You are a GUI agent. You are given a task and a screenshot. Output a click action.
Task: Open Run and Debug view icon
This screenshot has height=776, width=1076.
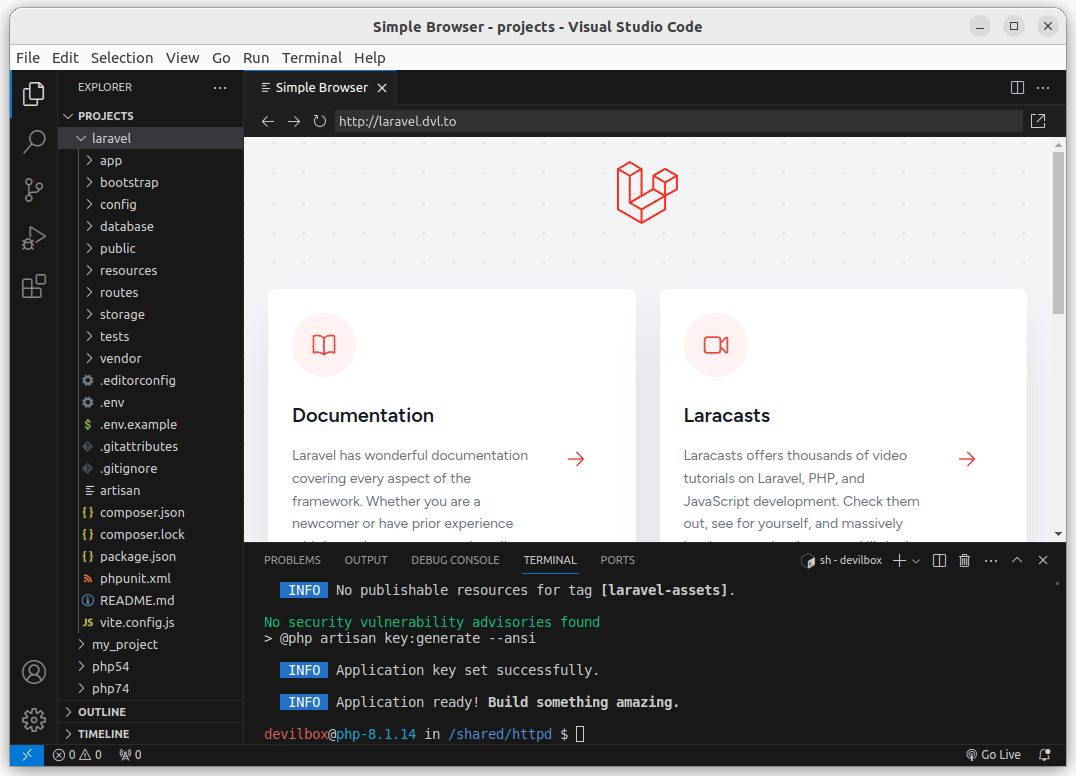pyautogui.click(x=34, y=238)
